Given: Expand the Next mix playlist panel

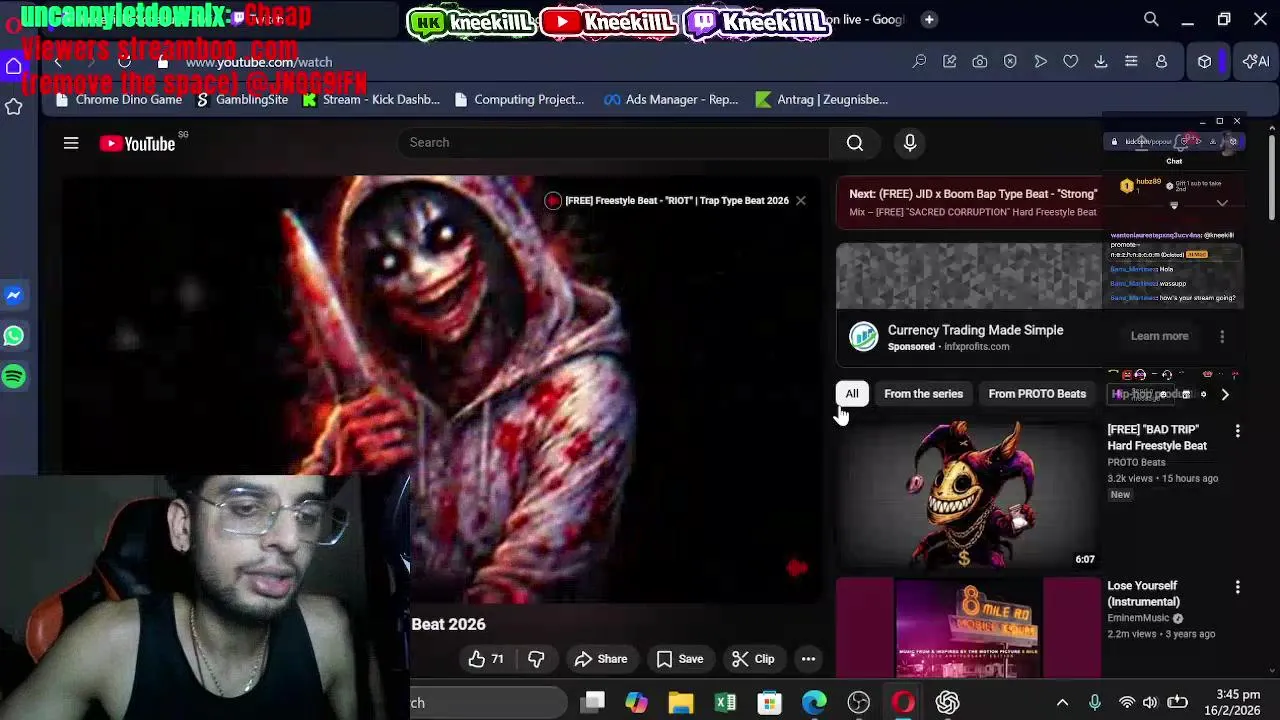Looking at the screenshot, I should [1222, 203].
